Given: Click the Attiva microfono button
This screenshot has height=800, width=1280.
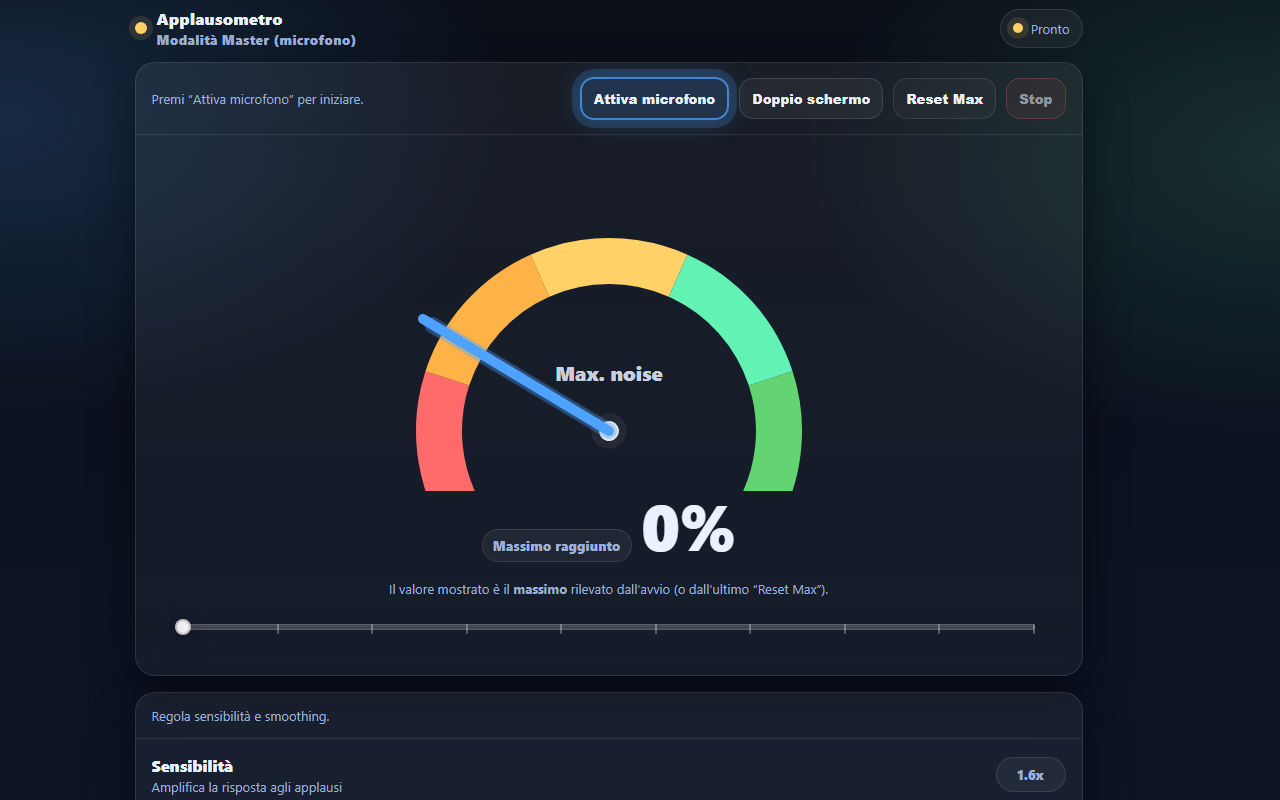Looking at the screenshot, I should (x=654, y=99).
